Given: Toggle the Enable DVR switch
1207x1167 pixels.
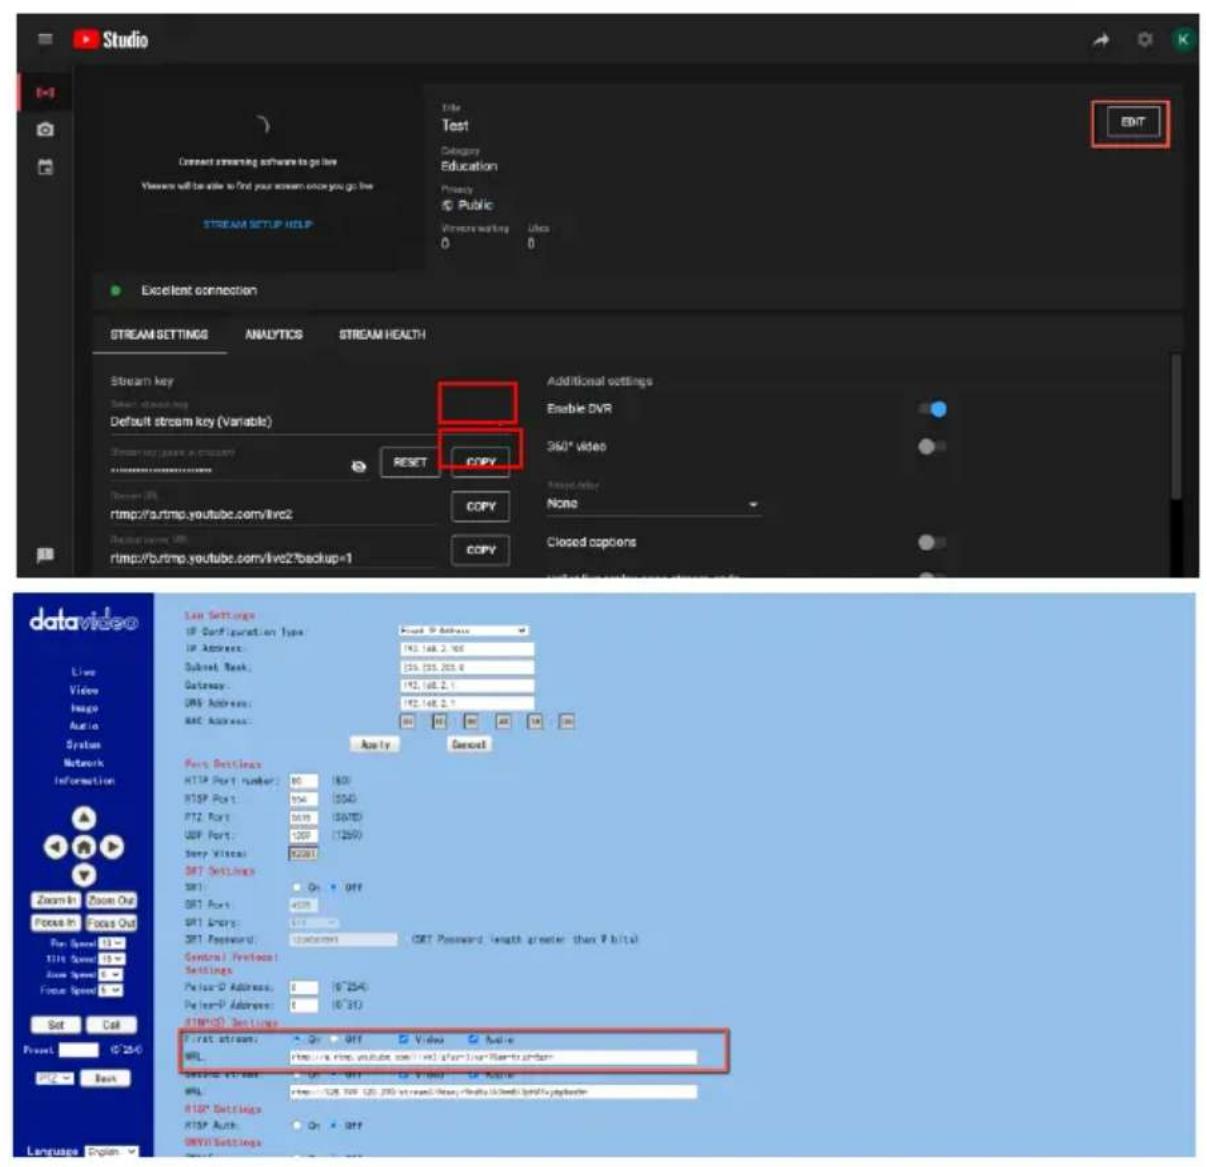Looking at the screenshot, I should click(x=932, y=409).
